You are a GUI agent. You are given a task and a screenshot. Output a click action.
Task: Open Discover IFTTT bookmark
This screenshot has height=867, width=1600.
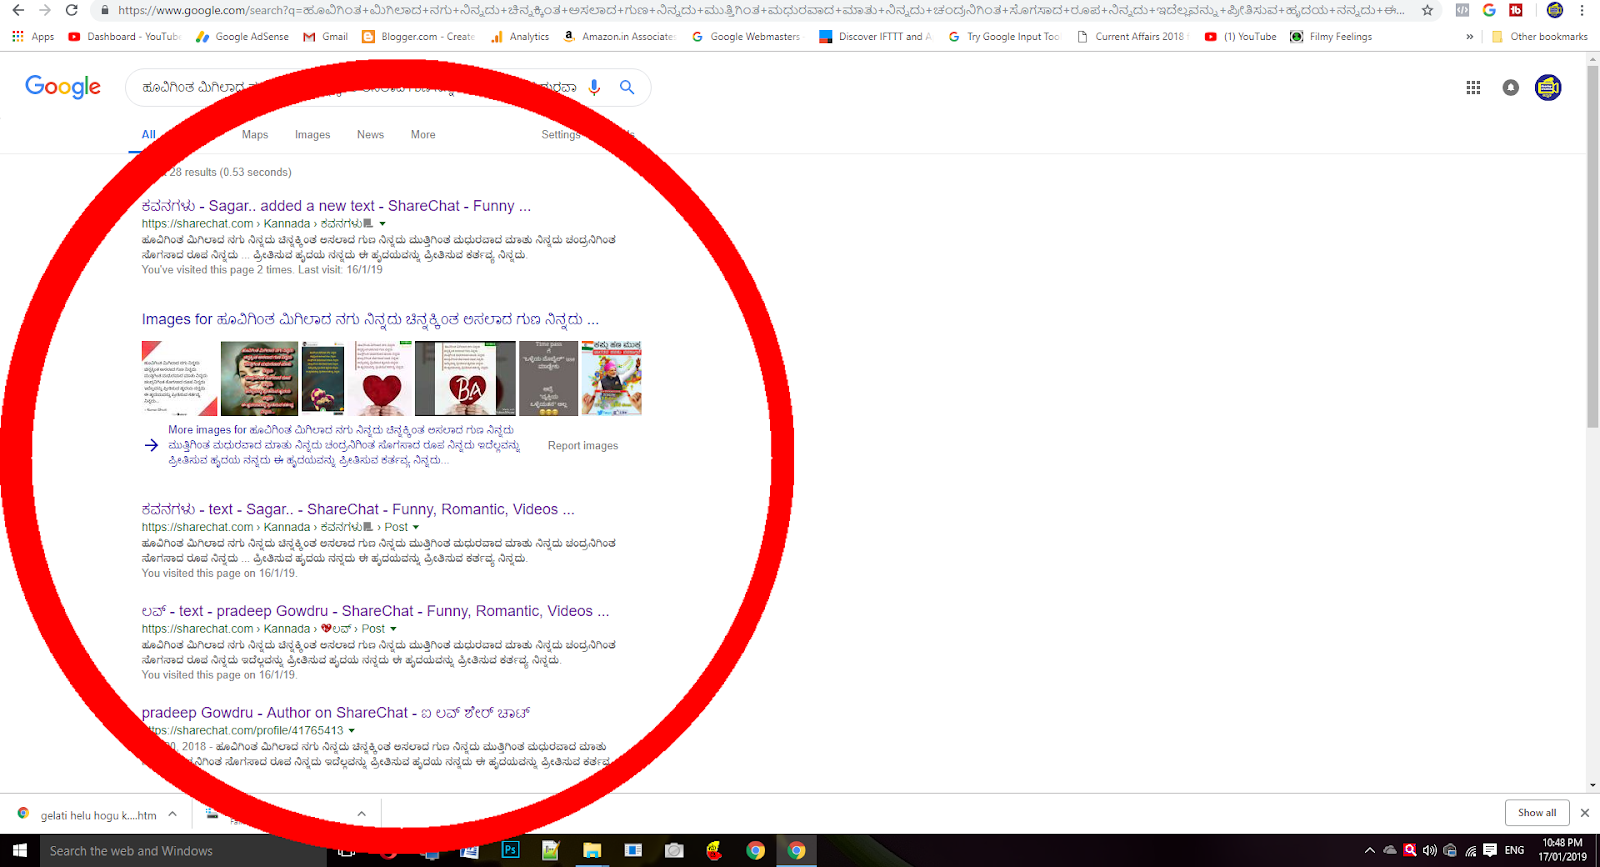tap(875, 36)
